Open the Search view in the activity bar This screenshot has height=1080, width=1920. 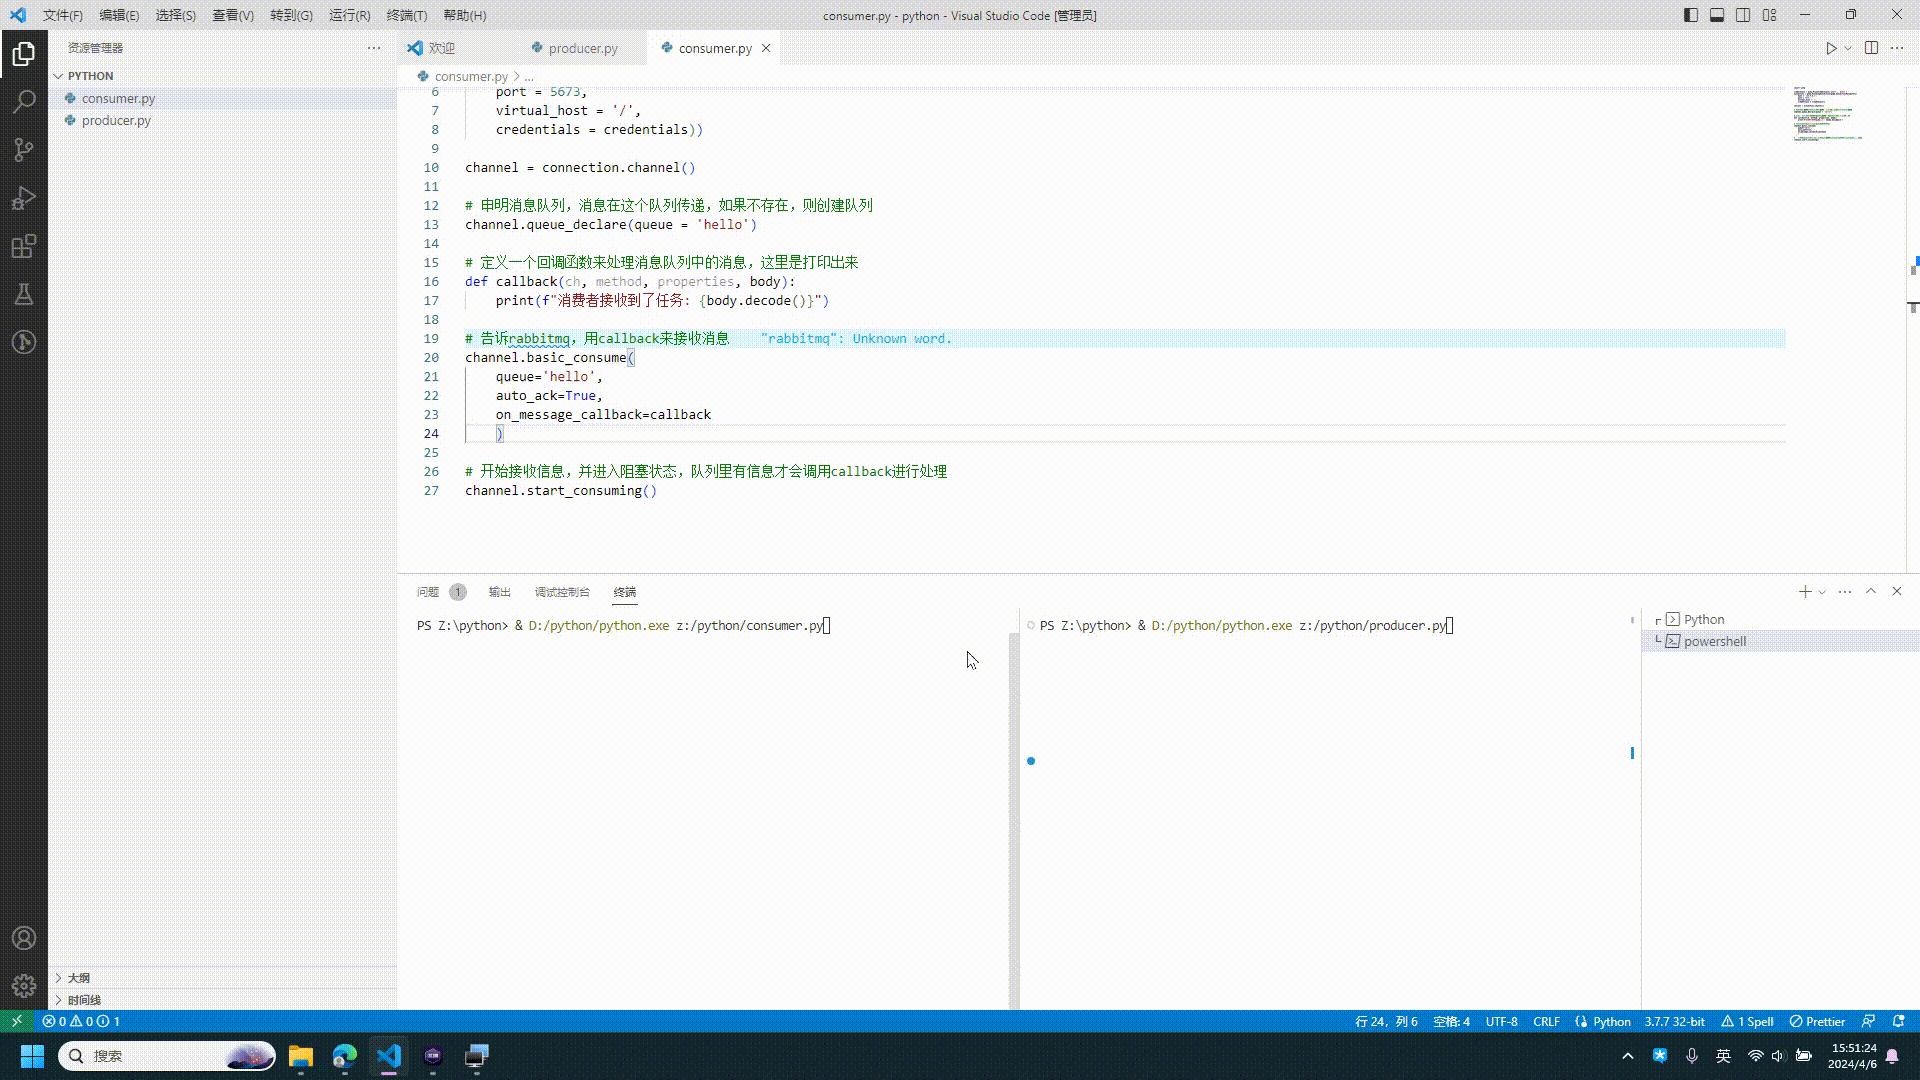[x=24, y=101]
